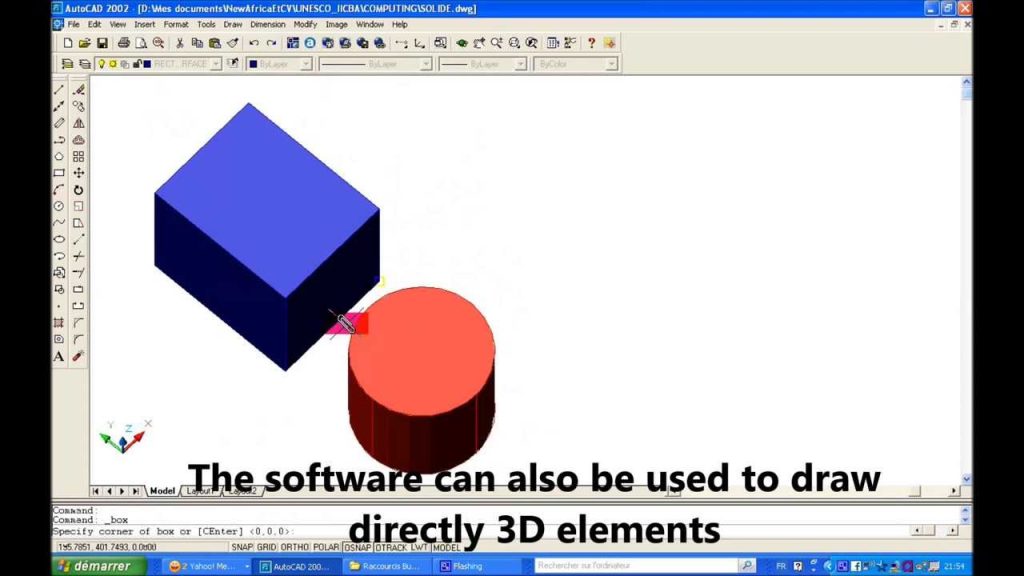
Task: Disable OSNAP in the status bar
Action: click(x=357, y=547)
